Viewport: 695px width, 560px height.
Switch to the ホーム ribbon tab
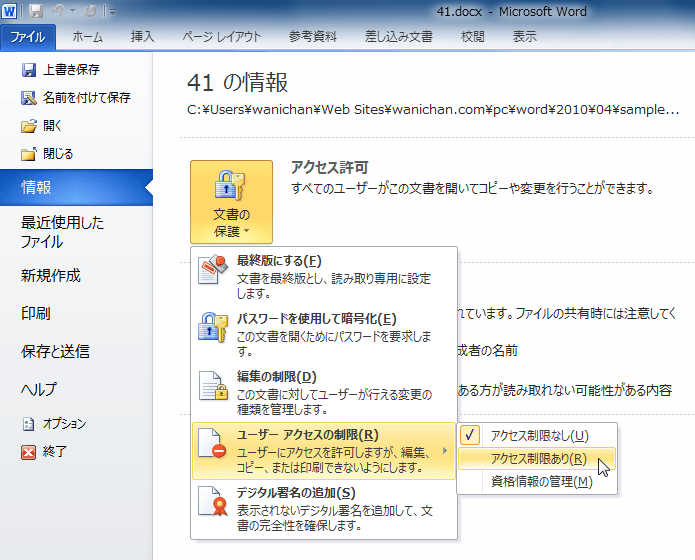pyautogui.click(x=88, y=37)
